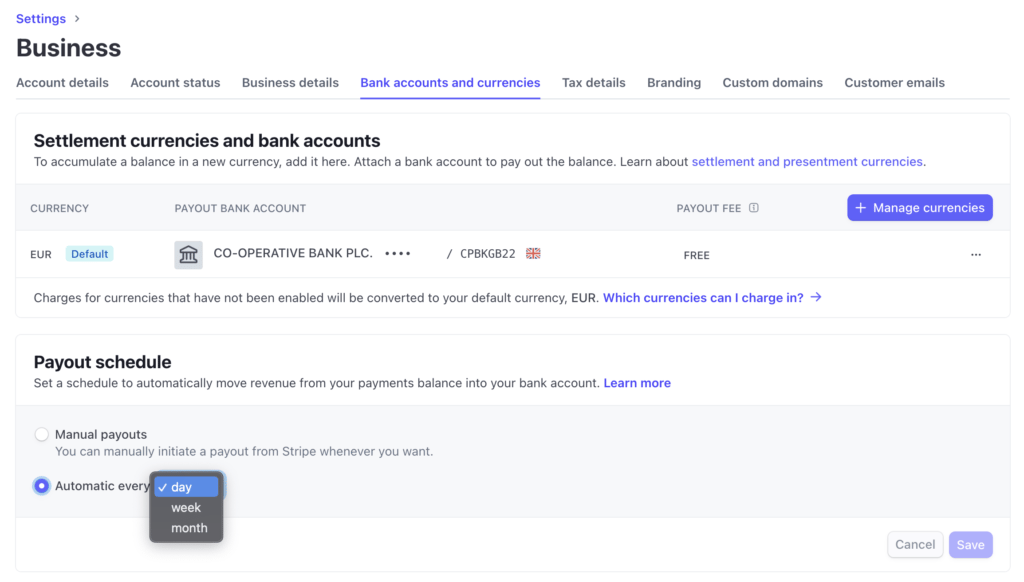Open the Branding tab
The height and width of the screenshot is (582, 1024).
coord(674,83)
